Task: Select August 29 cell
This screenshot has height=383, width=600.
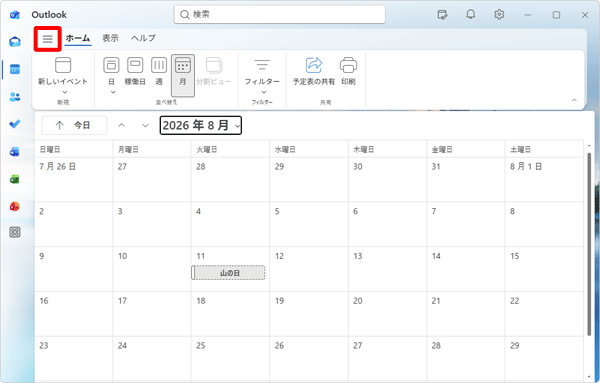Action: tap(544, 359)
